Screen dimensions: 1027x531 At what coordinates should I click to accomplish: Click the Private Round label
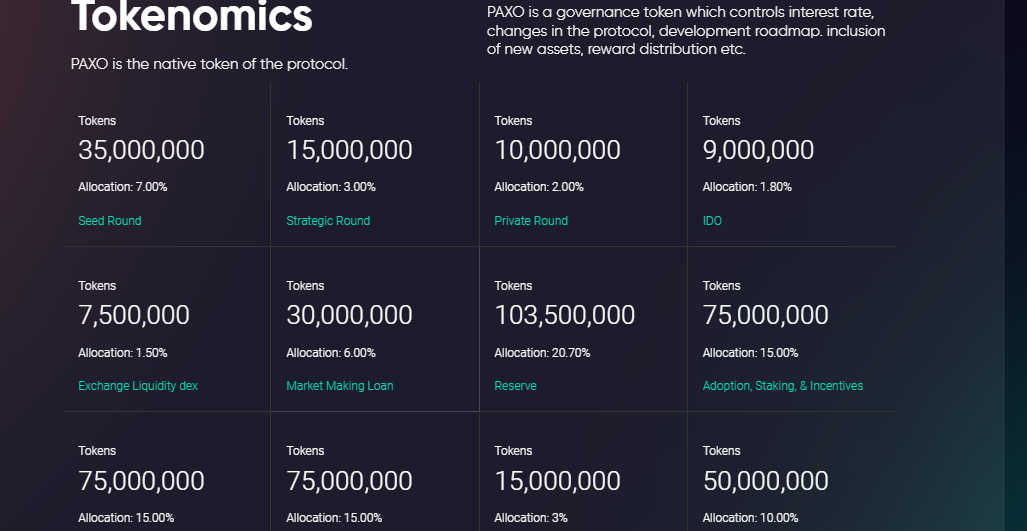(531, 221)
